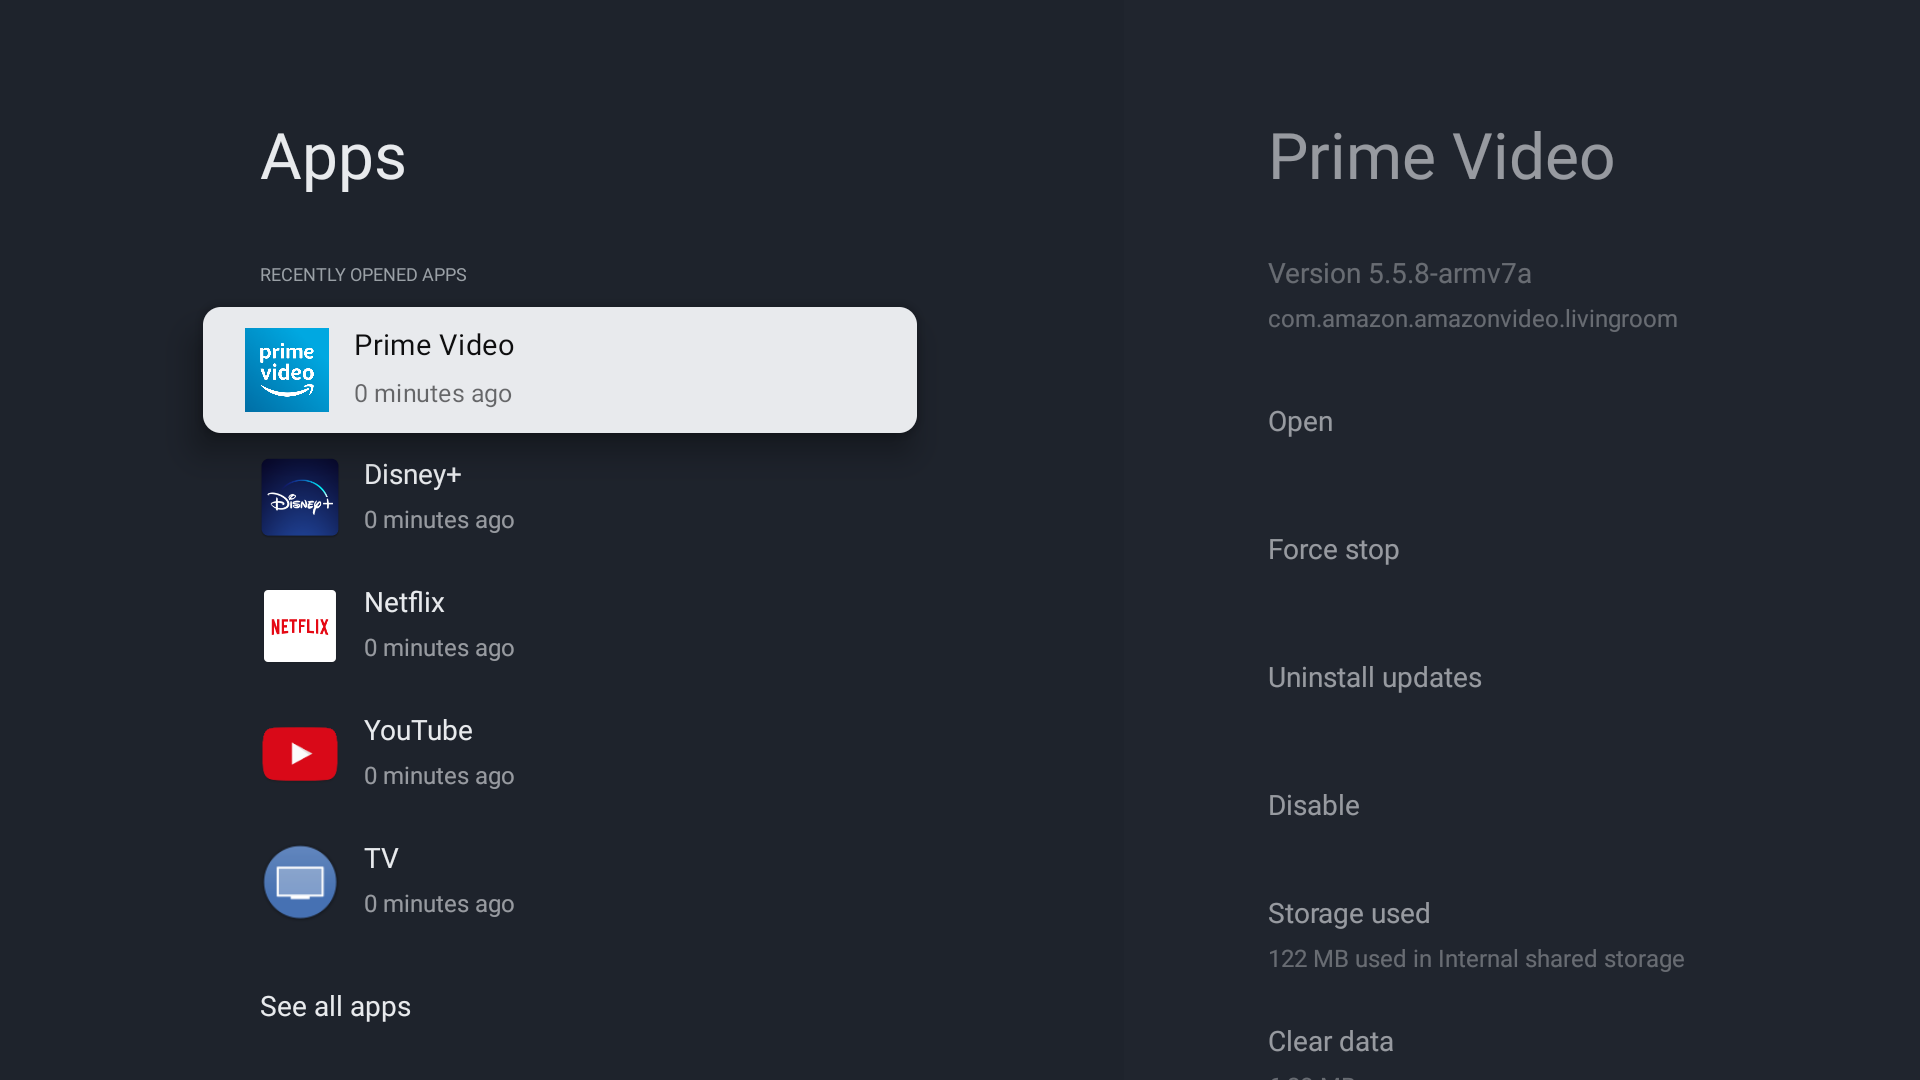Choose the Netflix entry name
1920x1080 pixels.
coord(404,603)
